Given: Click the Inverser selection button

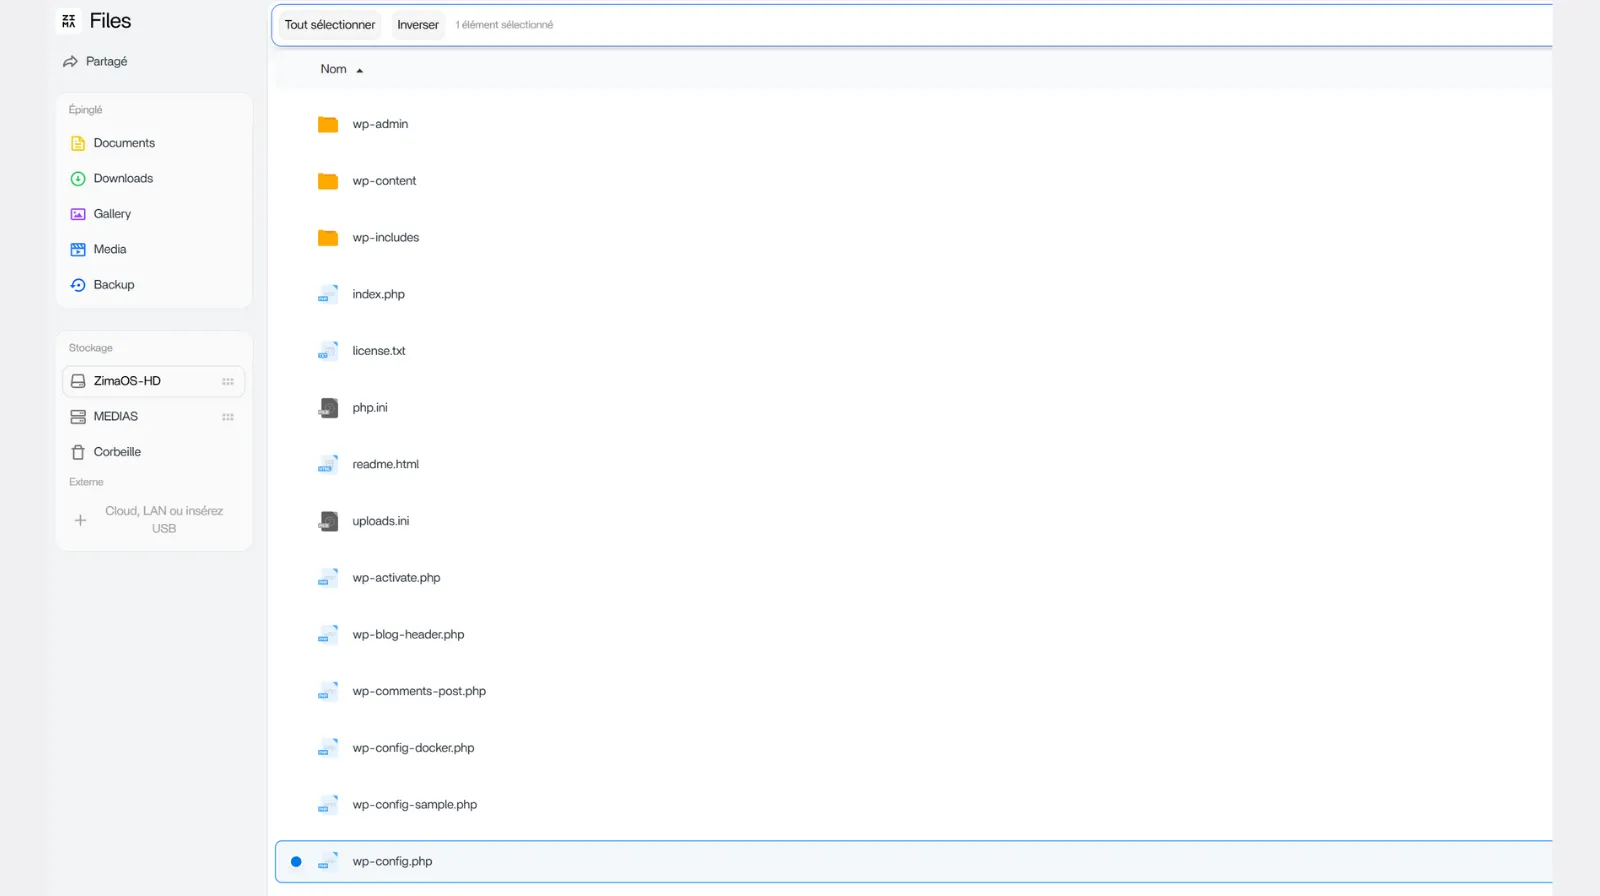Looking at the screenshot, I should [417, 25].
